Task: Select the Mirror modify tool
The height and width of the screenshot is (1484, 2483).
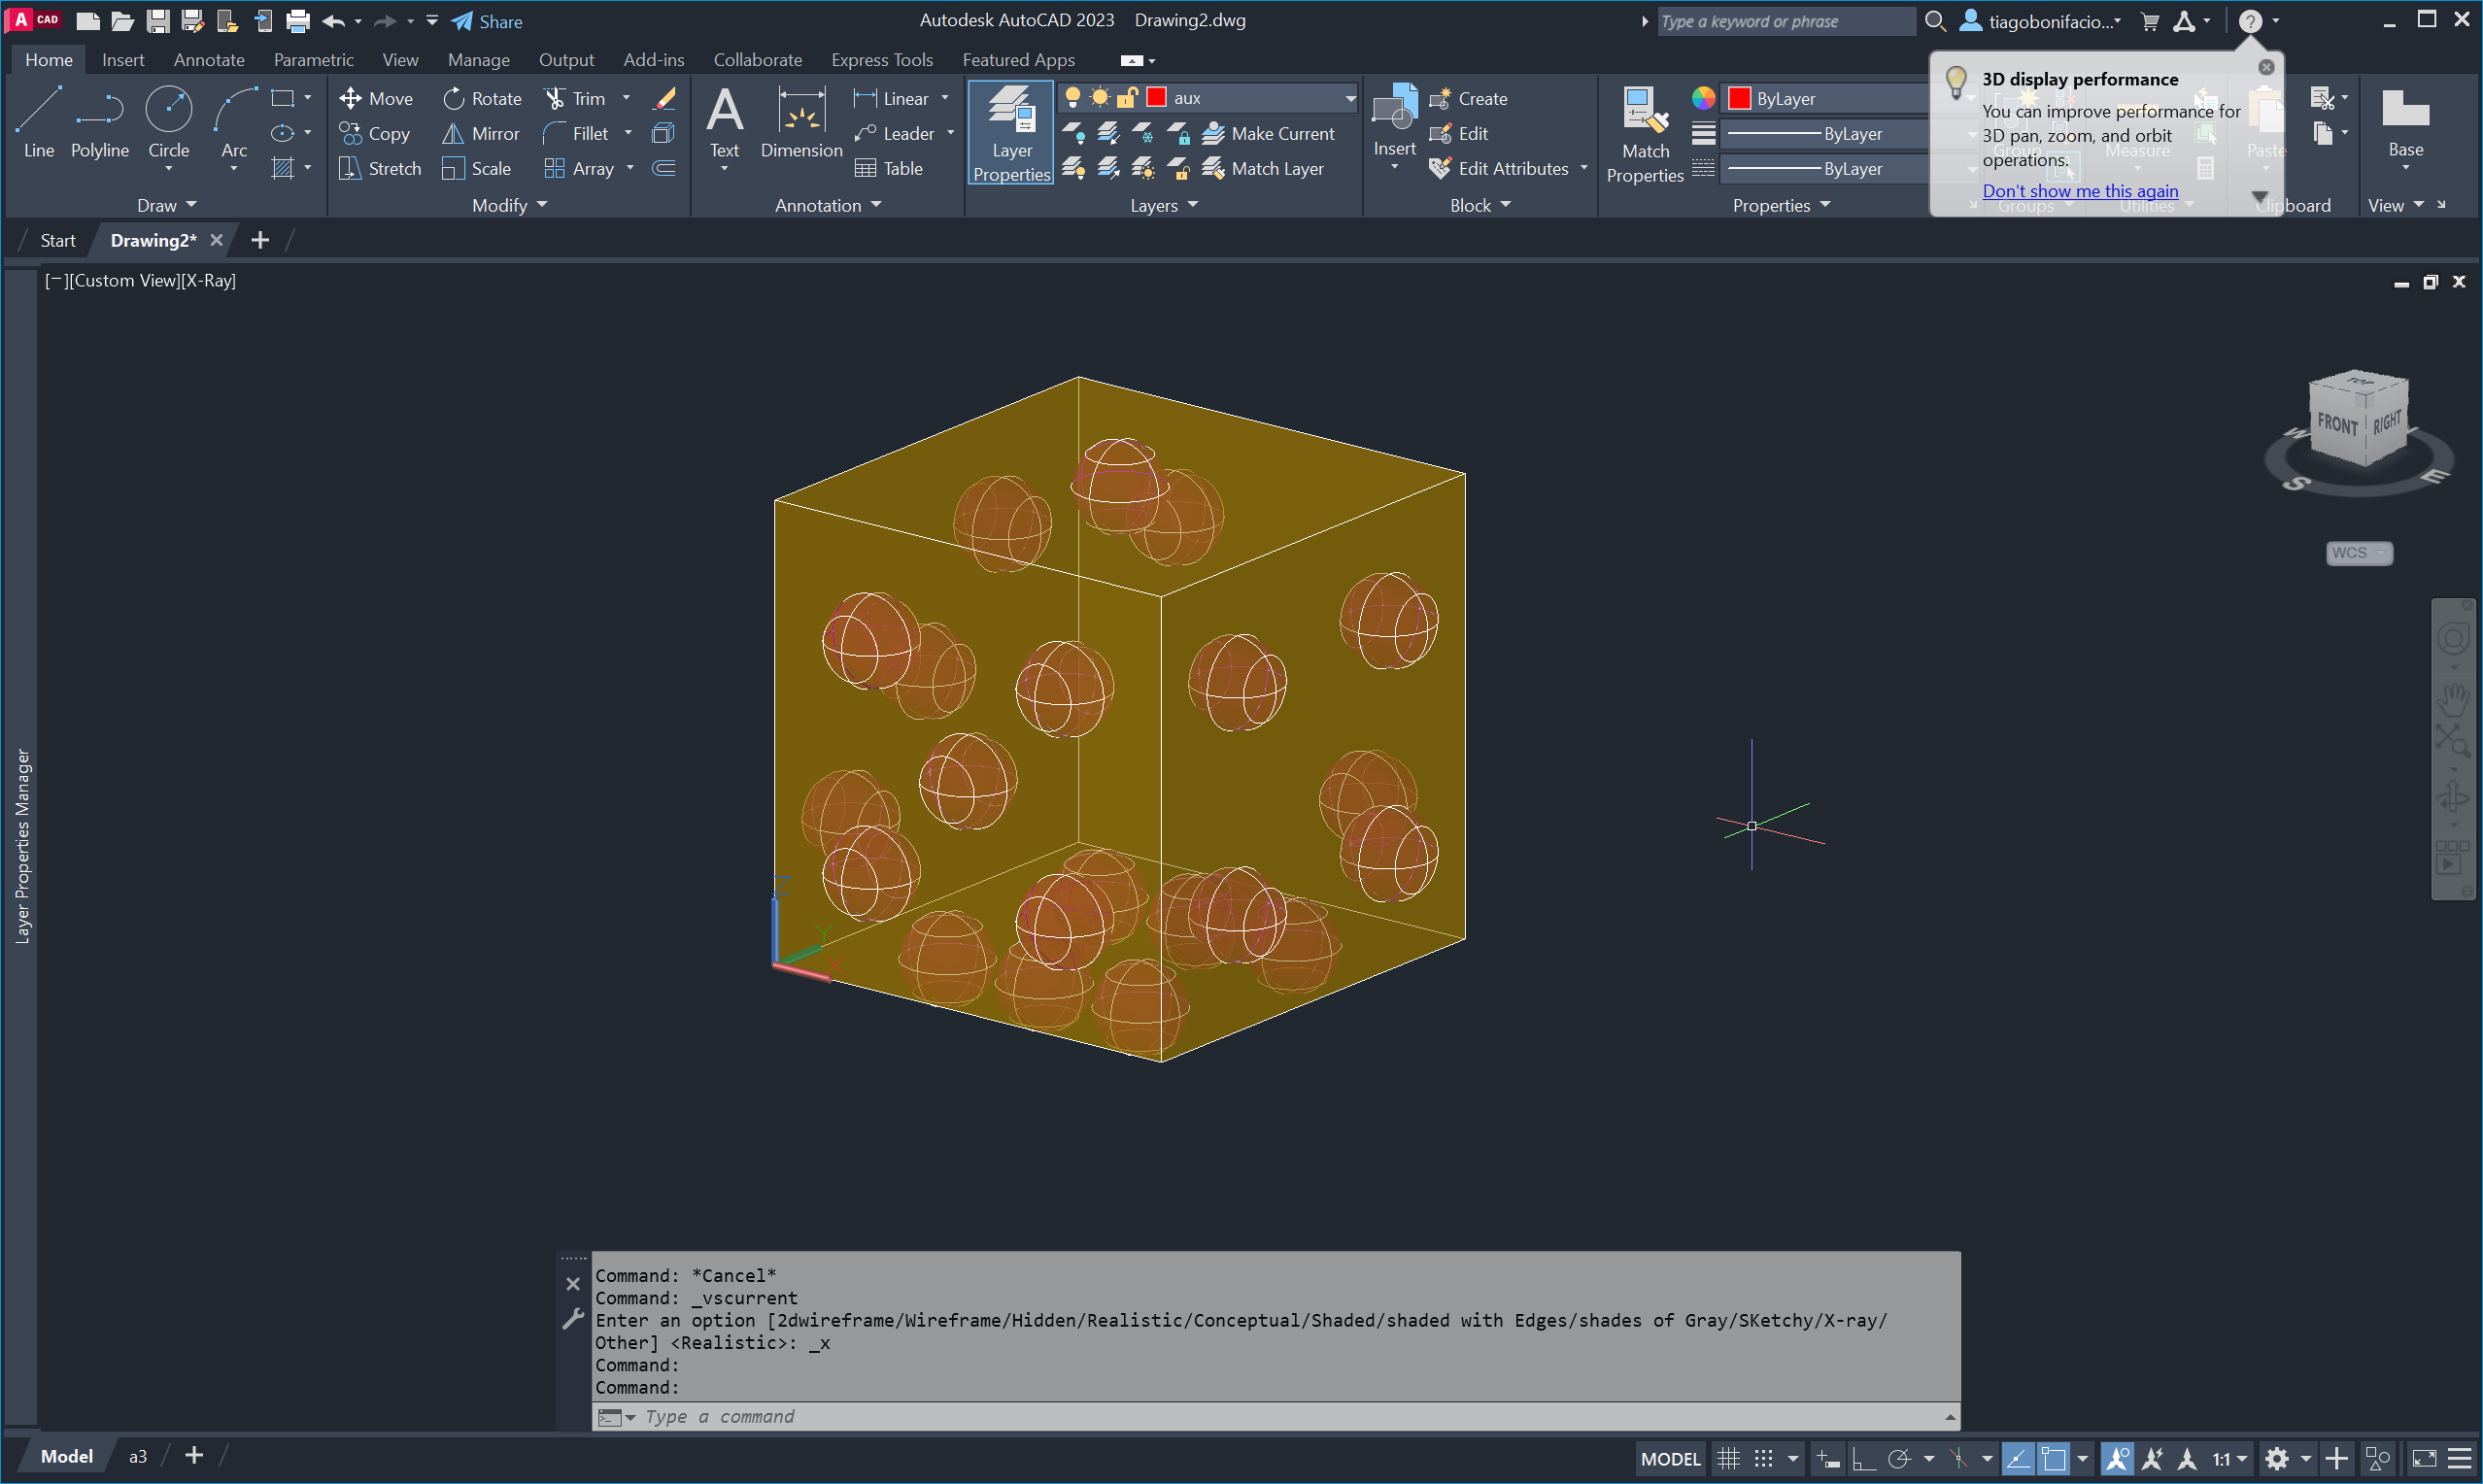Action: click(481, 133)
